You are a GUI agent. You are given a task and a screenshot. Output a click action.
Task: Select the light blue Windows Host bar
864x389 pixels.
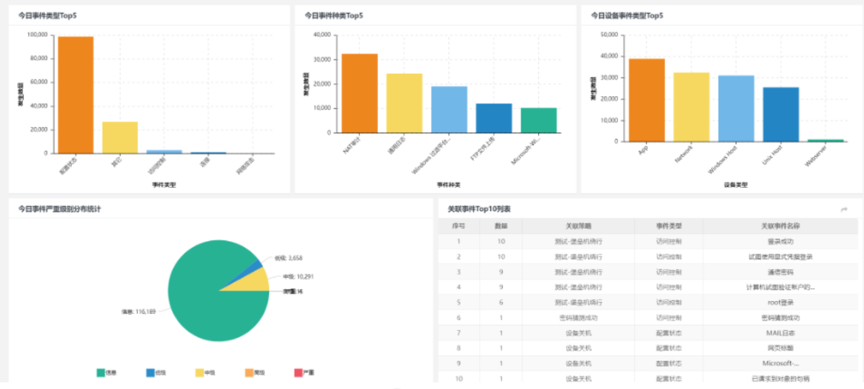pos(736,109)
